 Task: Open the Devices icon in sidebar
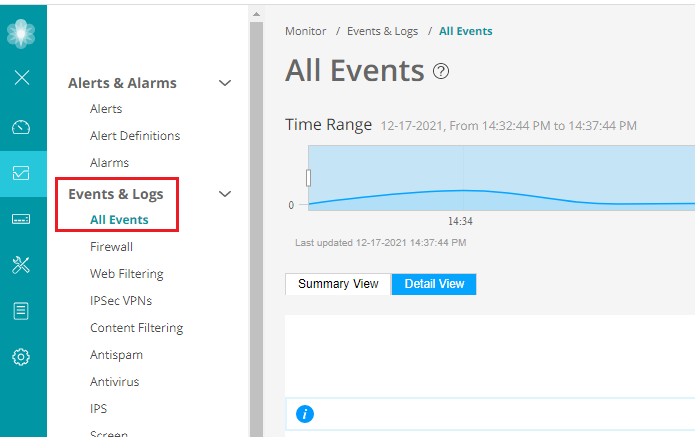(22, 219)
